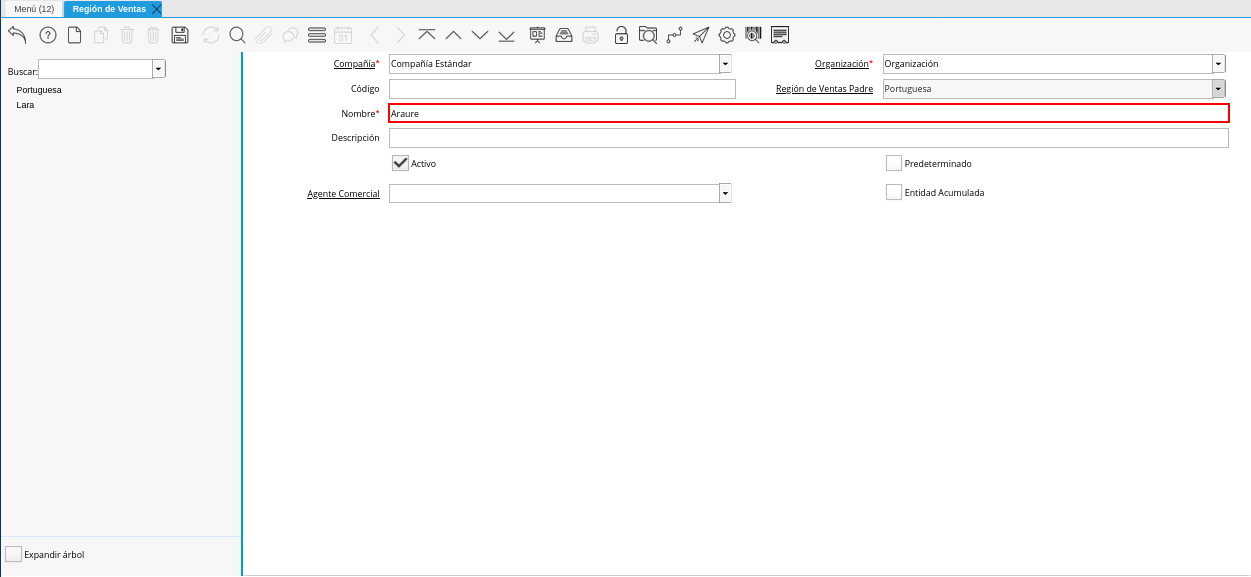Open the Compañía dropdown arrow
Viewport: 1251px width, 577px height.
(x=725, y=64)
